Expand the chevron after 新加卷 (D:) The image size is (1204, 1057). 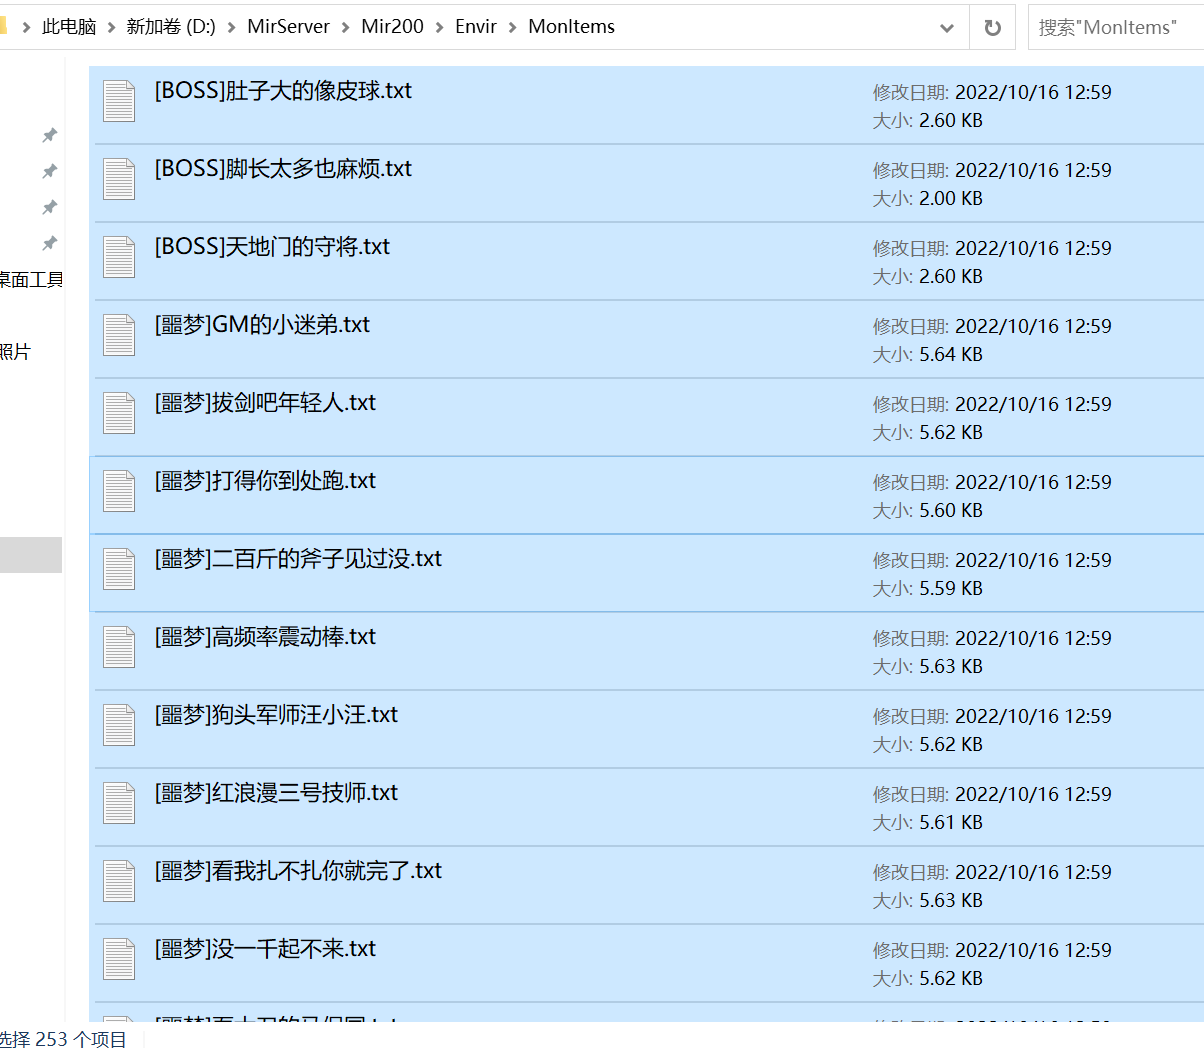(x=232, y=27)
